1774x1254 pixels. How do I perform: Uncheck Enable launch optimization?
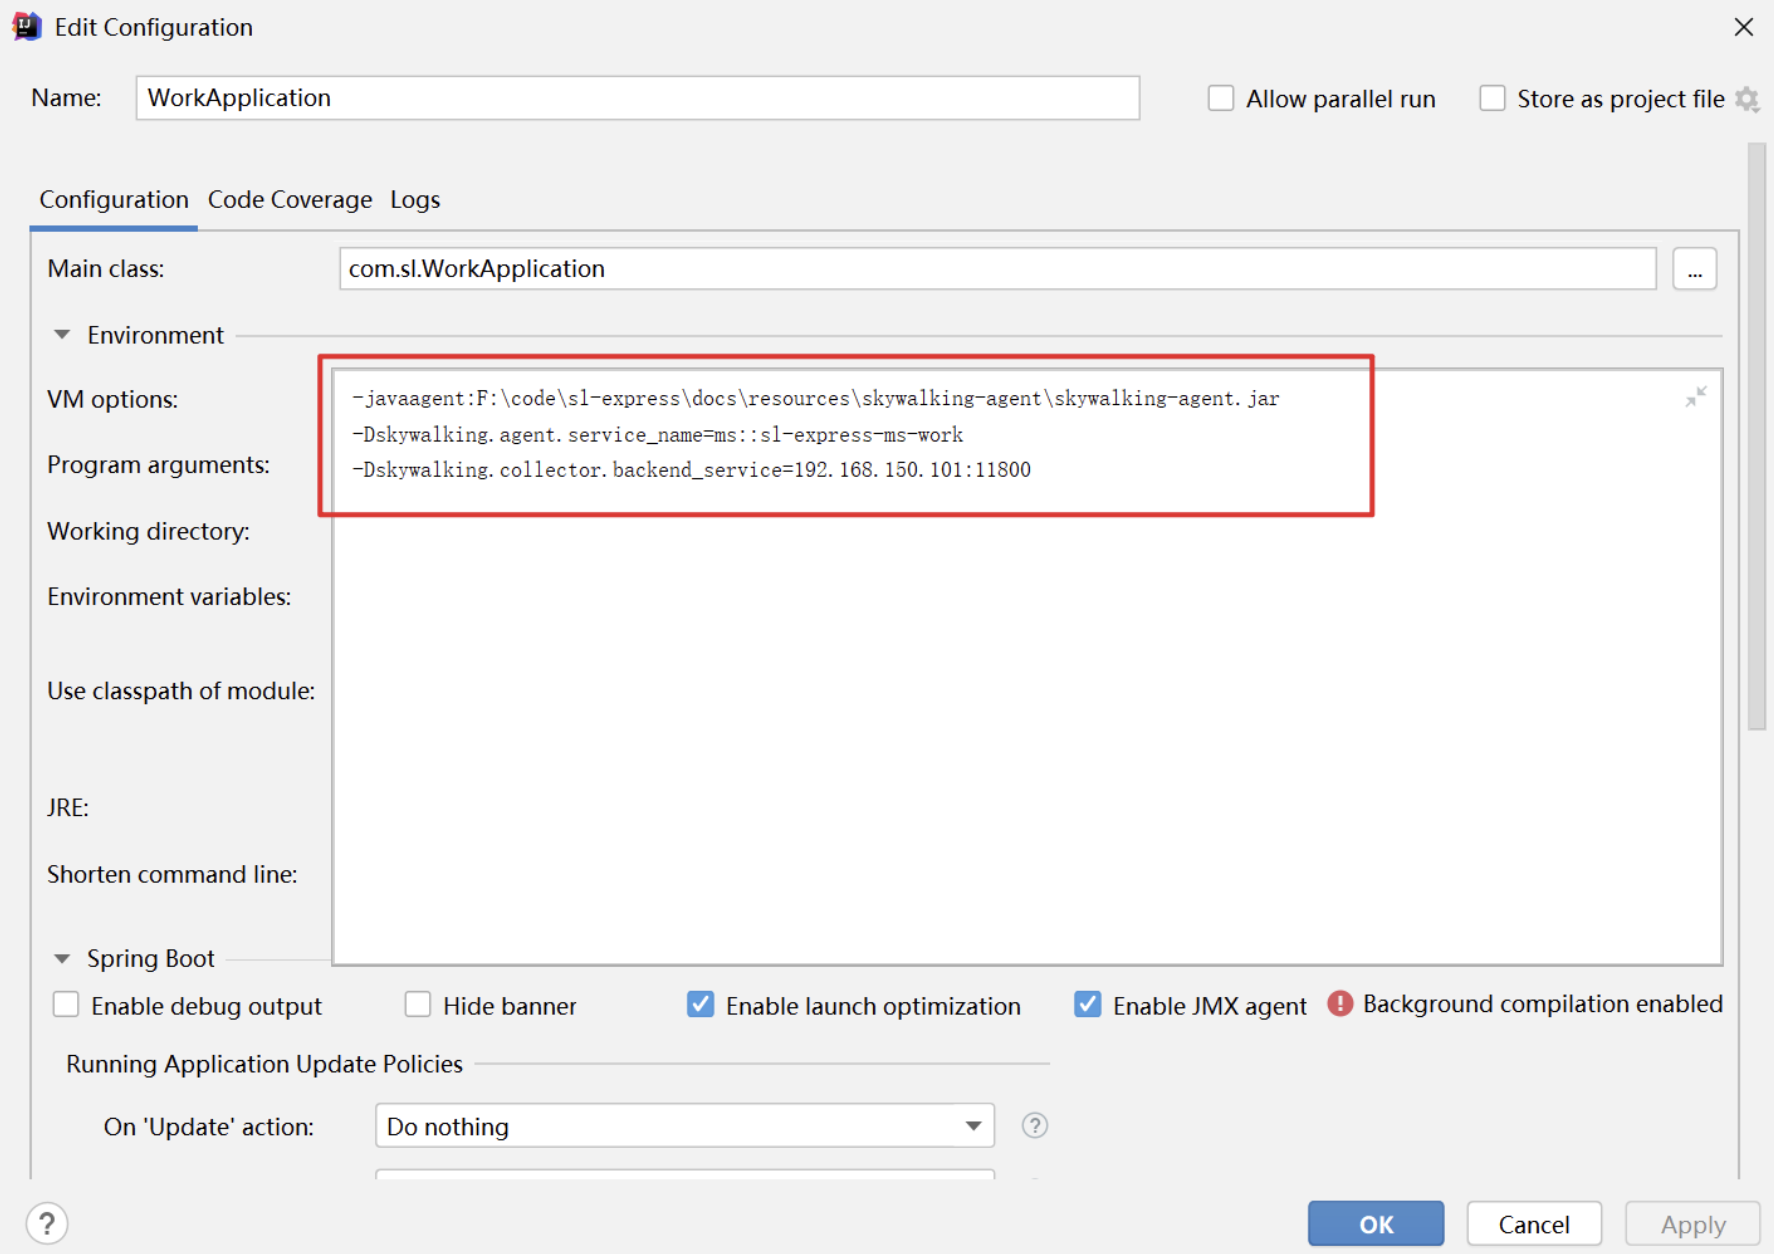pyautogui.click(x=701, y=1005)
